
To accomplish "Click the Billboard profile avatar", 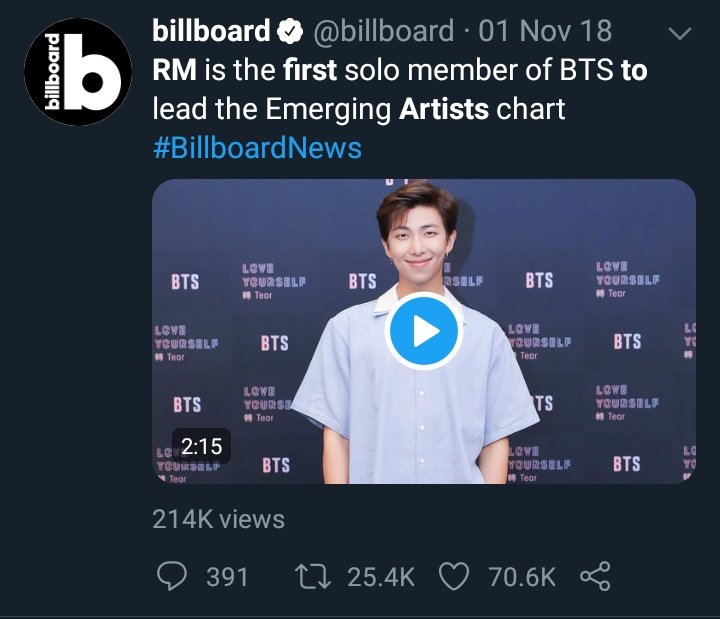I will [x=77, y=72].
